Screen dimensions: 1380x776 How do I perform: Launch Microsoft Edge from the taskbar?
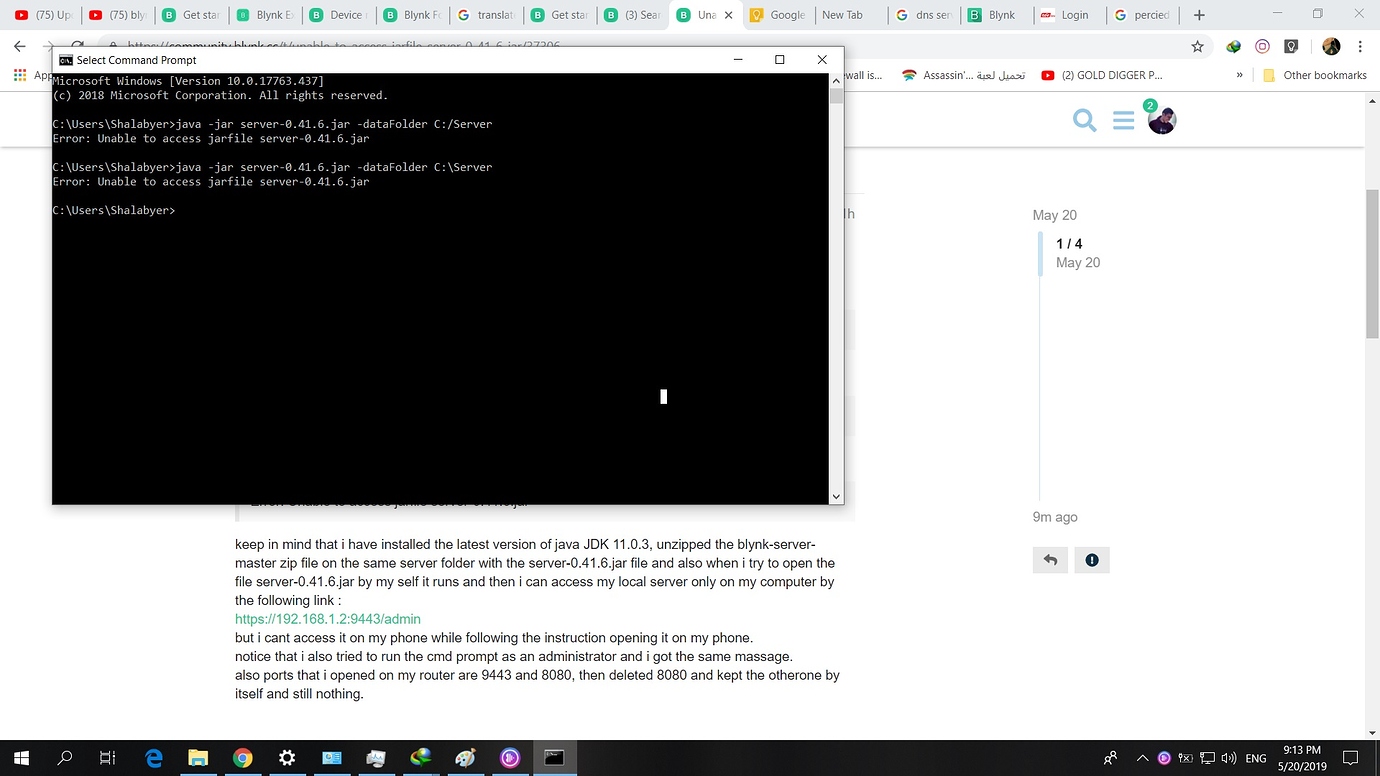tap(154, 758)
